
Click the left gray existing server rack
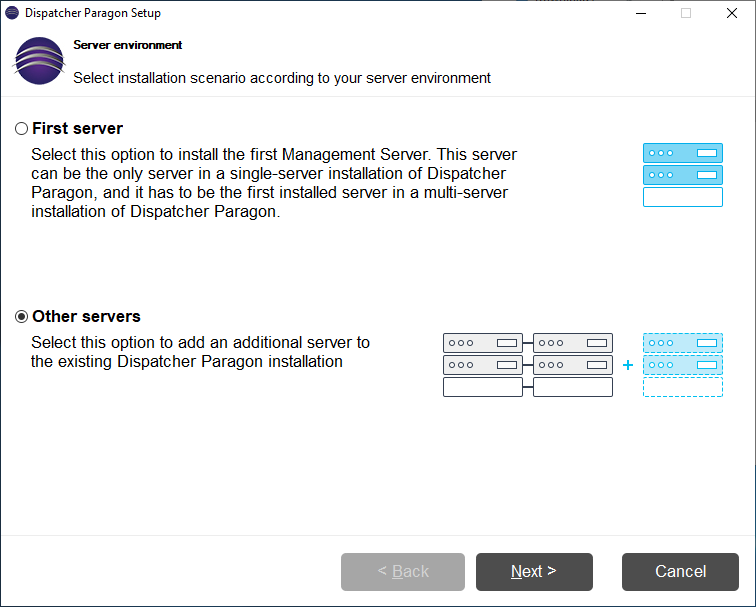(482, 365)
